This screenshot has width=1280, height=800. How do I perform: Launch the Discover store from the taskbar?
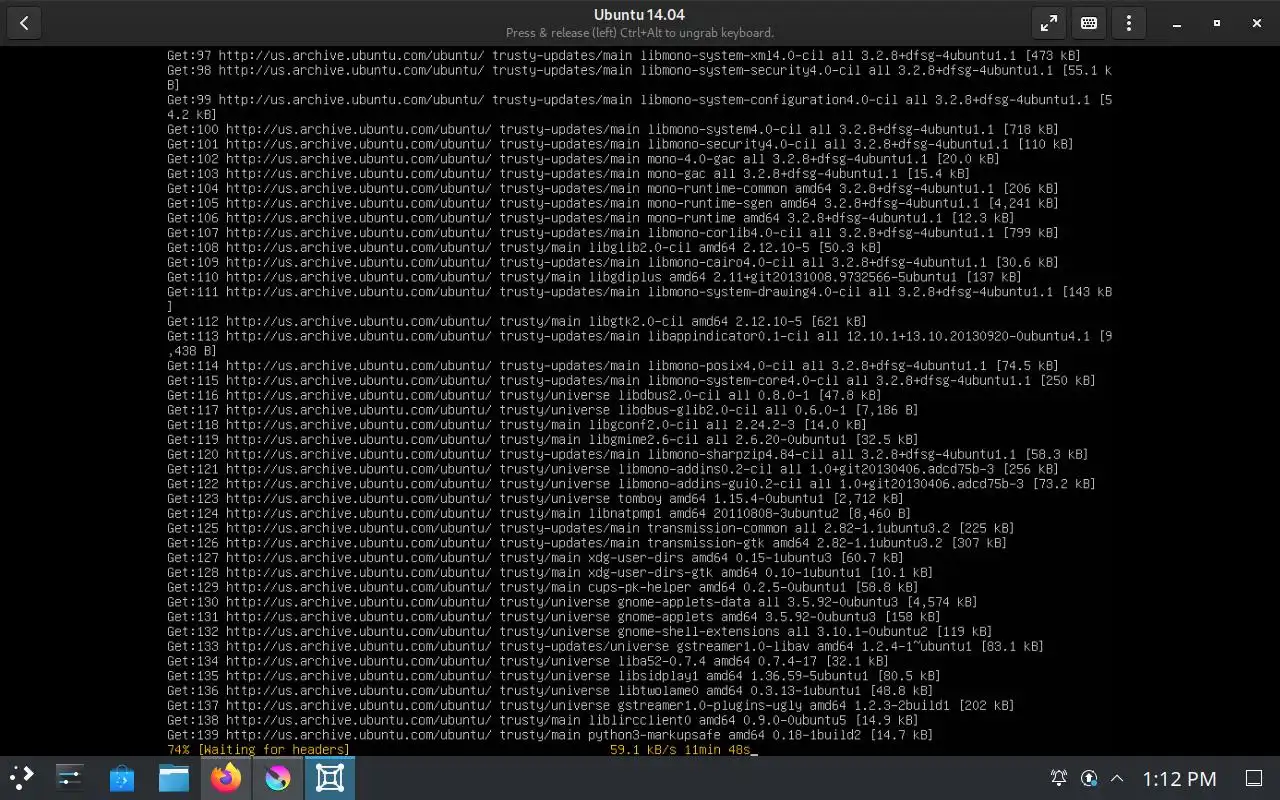(122, 778)
